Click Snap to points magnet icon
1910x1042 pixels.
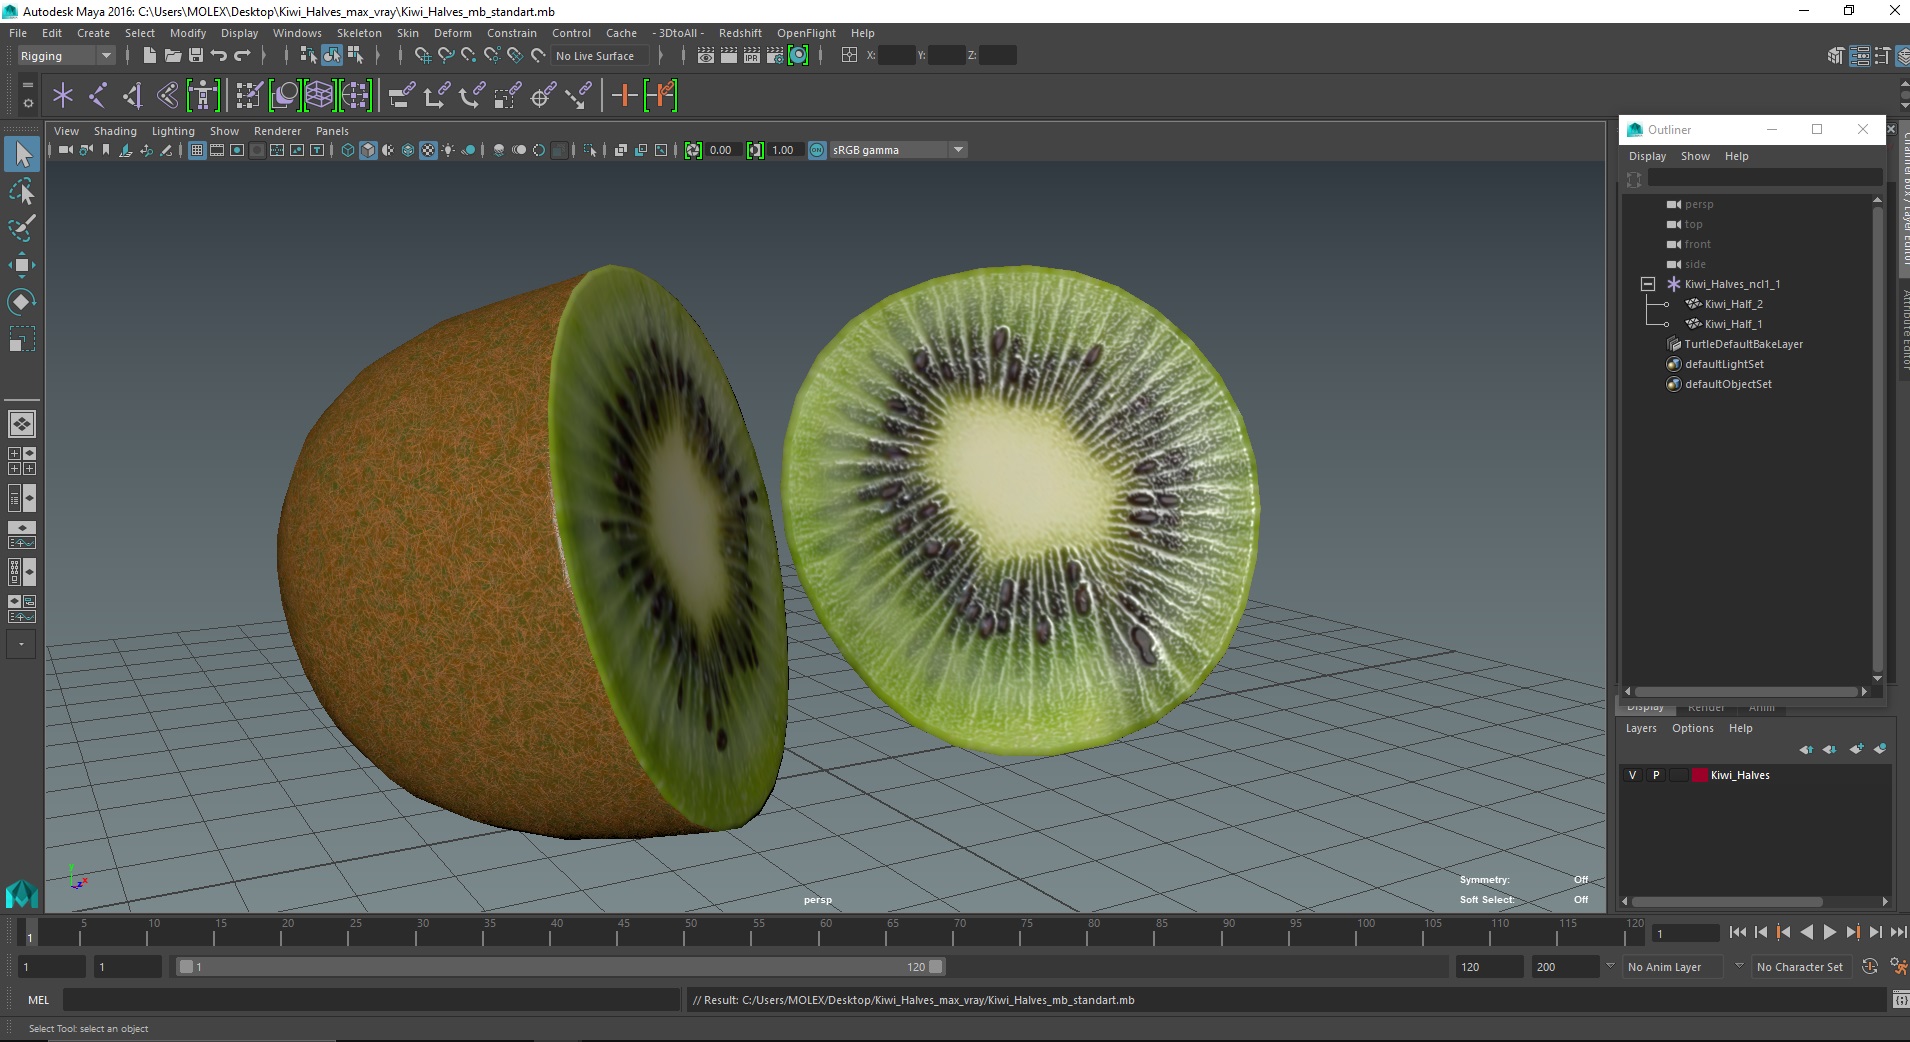469,56
